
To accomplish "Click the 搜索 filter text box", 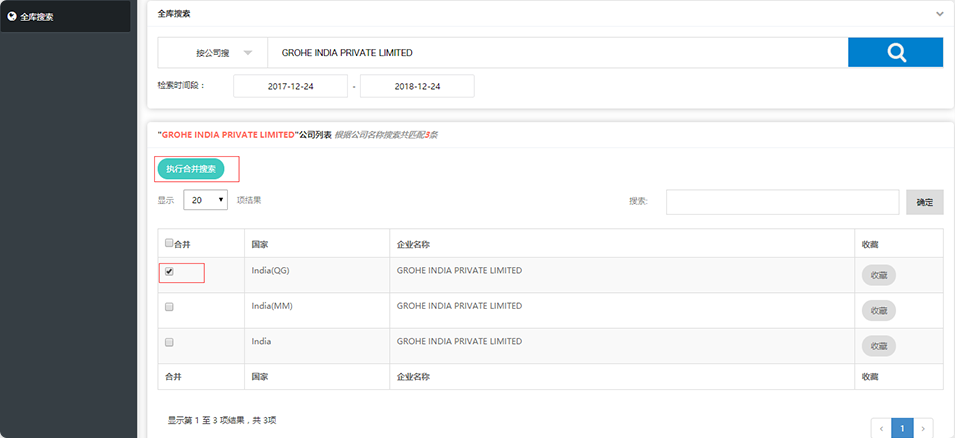I will (x=783, y=202).
